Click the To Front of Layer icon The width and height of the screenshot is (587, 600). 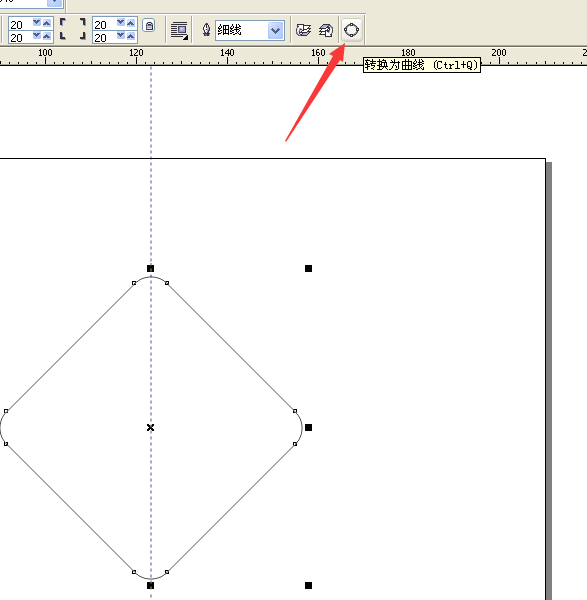point(303,30)
